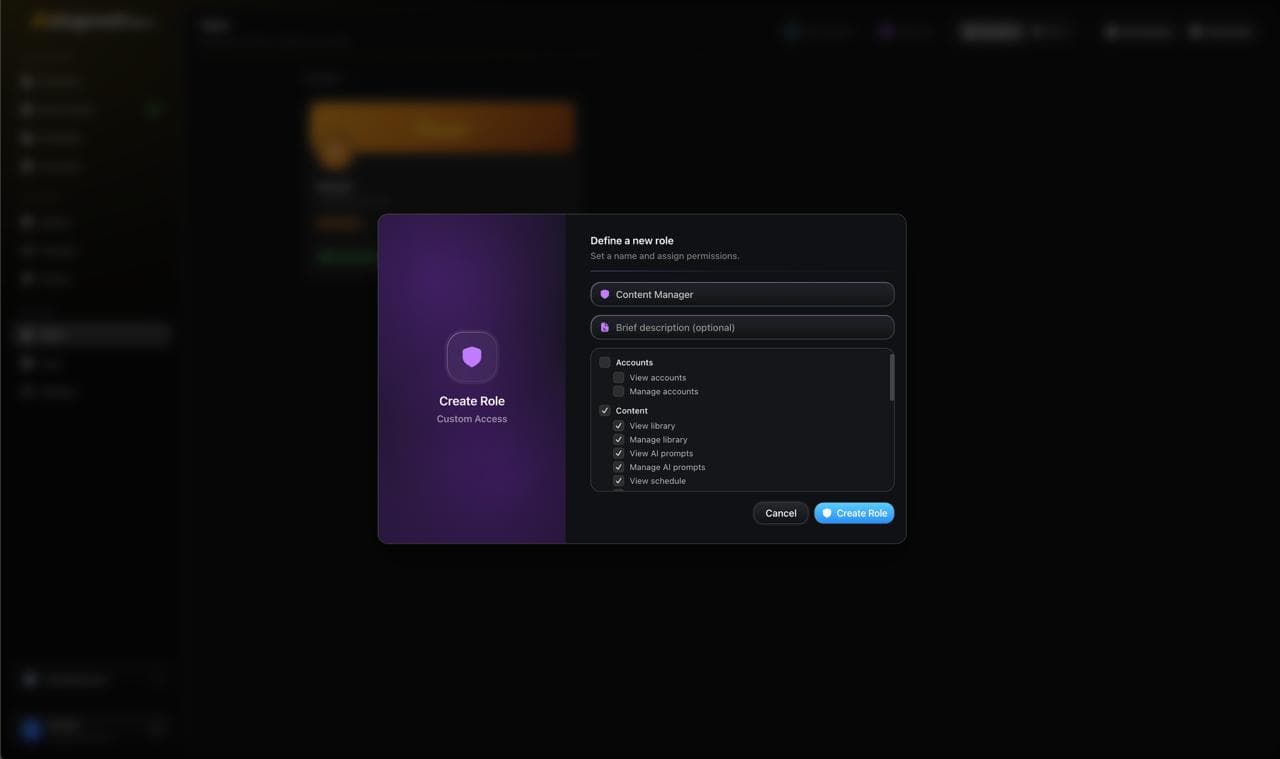The image size is (1280, 759).
Task: Click the shield glyph inside the Create Role button
Action: pos(827,513)
